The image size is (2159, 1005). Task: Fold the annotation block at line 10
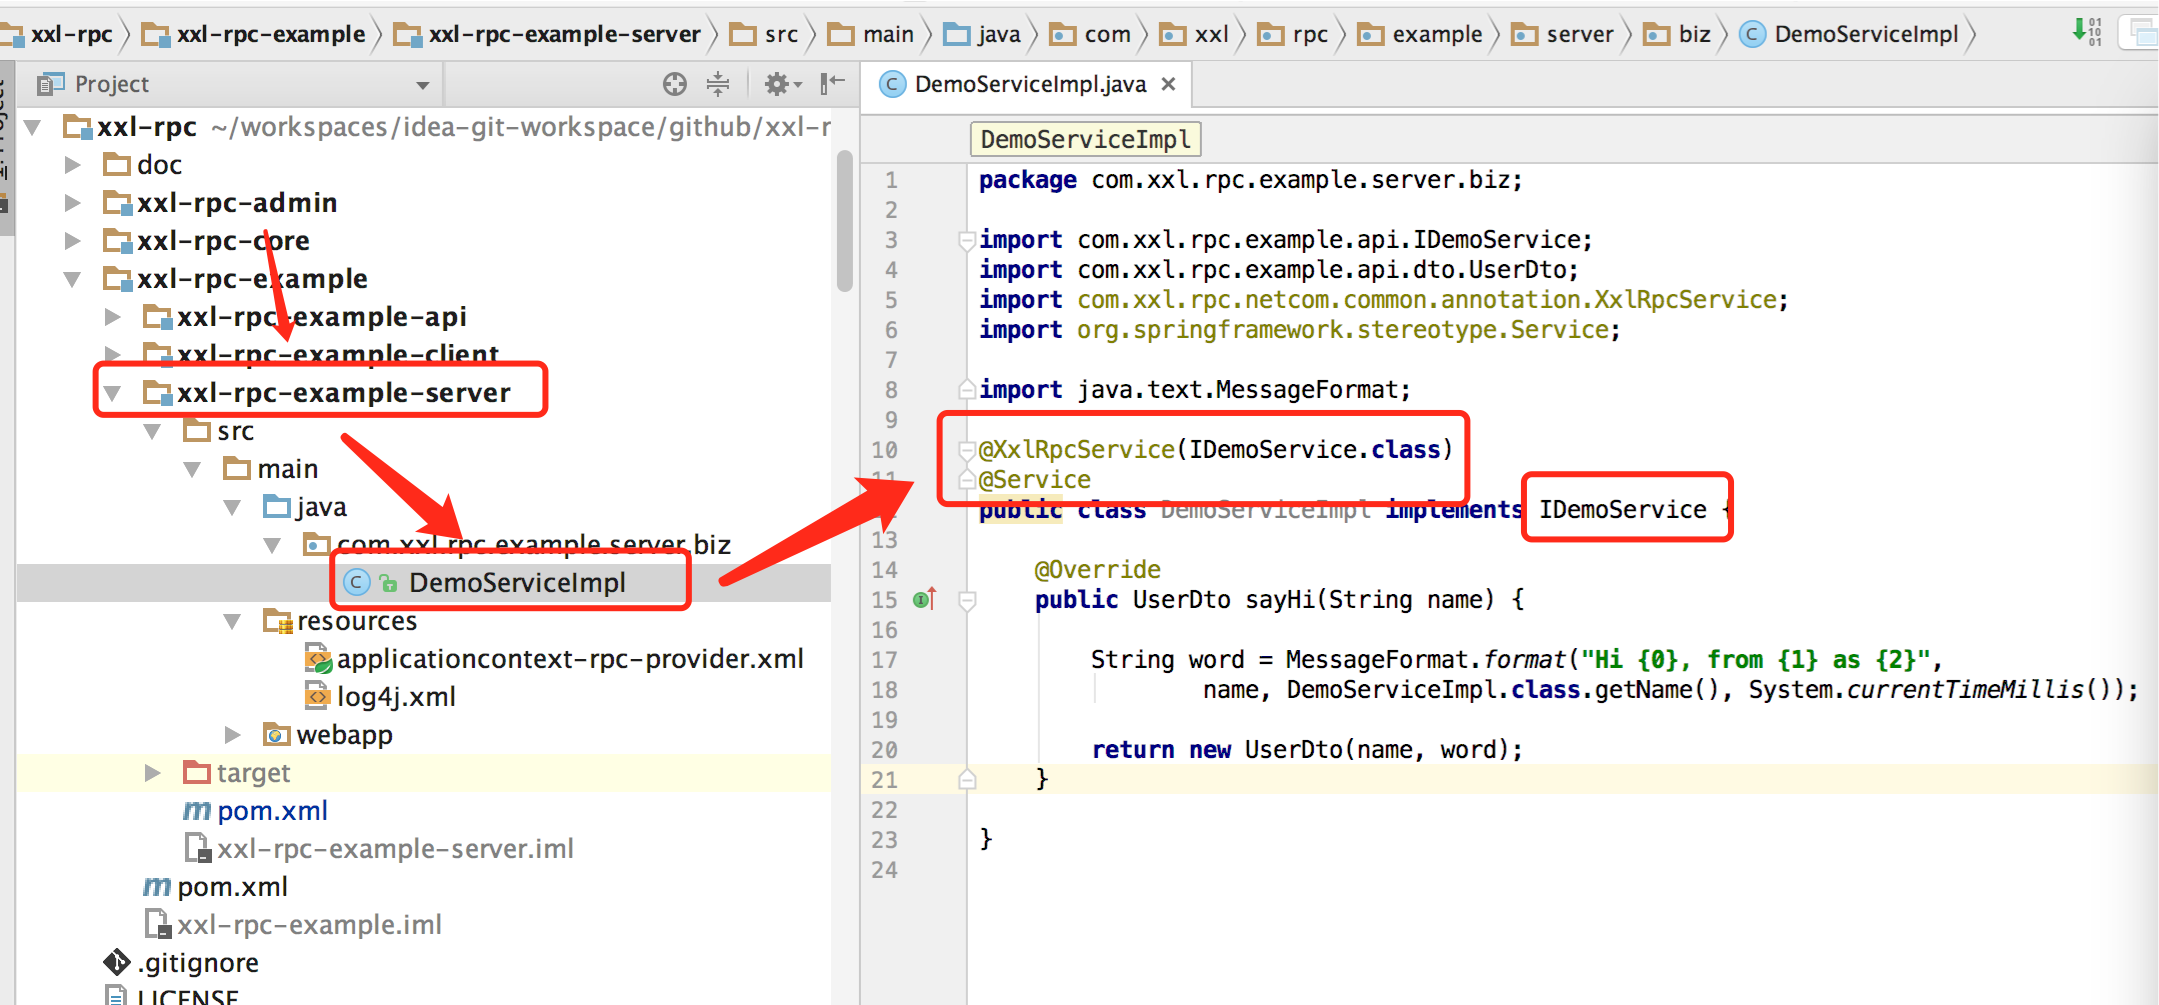coord(967,450)
